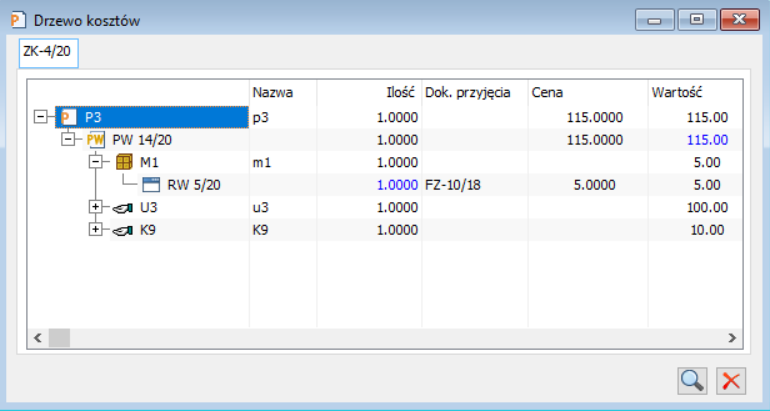The height and width of the screenshot is (411, 770).
Task: Click the Cena column header
Action: 588,92
